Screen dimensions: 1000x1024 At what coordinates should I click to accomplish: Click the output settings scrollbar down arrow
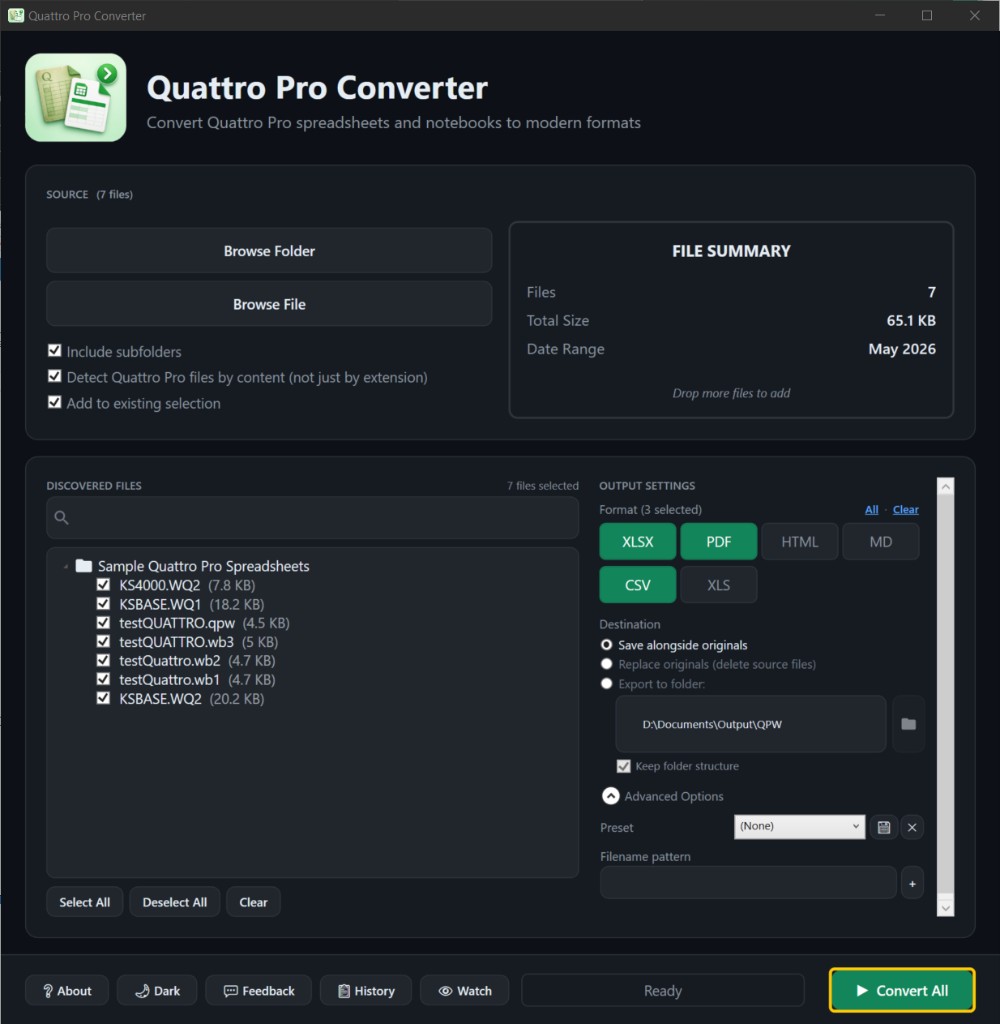coord(945,908)
